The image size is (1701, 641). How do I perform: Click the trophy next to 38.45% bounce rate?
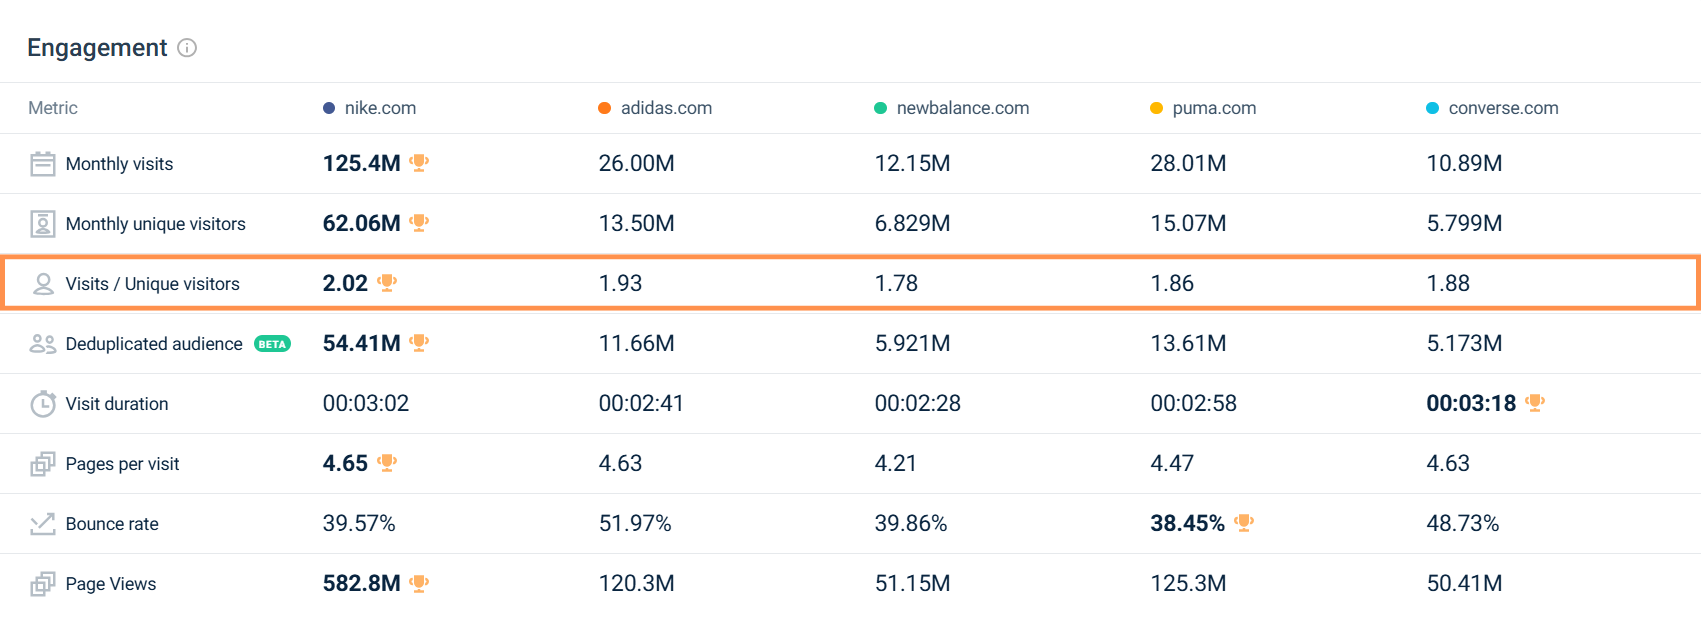pyautogui.click(x=1244, y=523)
